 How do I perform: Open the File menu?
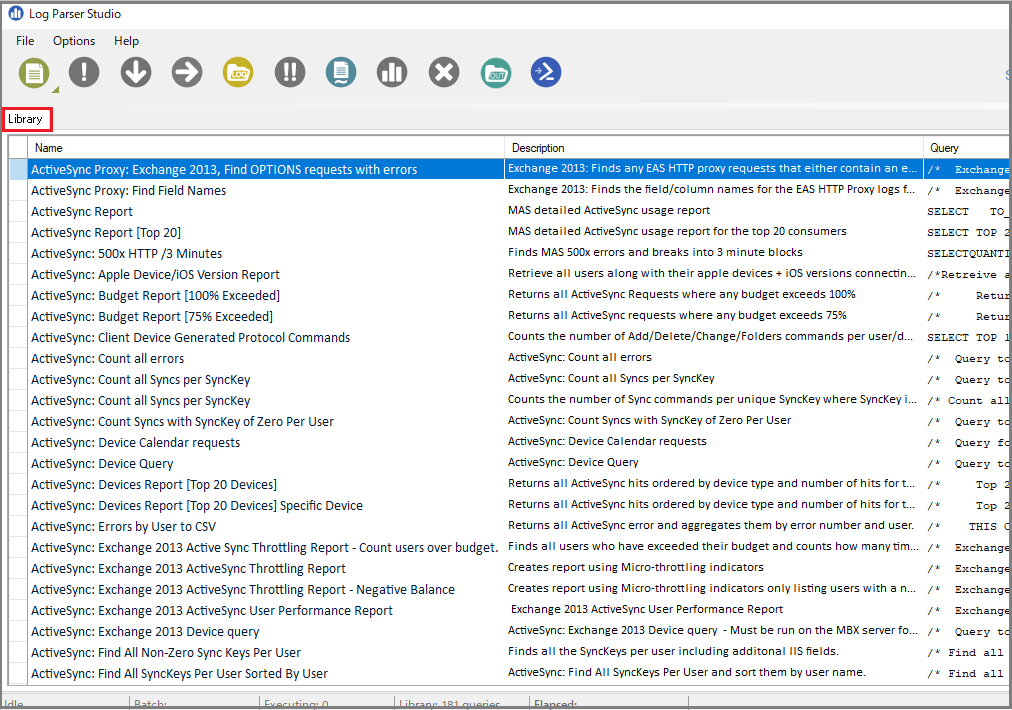[25, 41]
